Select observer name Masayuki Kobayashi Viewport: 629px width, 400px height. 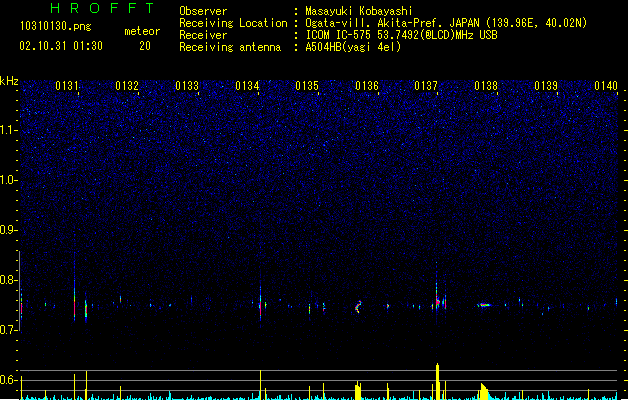(359, 11)
